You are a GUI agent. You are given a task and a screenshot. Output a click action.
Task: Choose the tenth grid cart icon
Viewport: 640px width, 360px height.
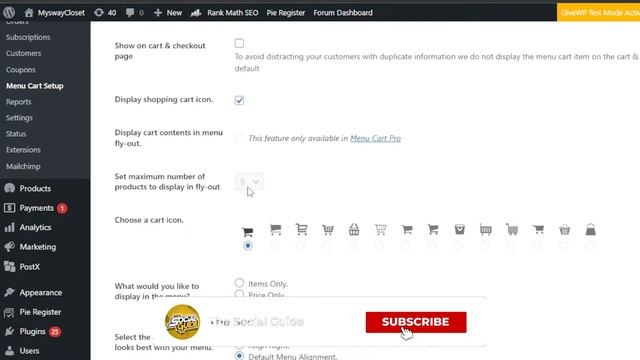[x=486, y=230]
